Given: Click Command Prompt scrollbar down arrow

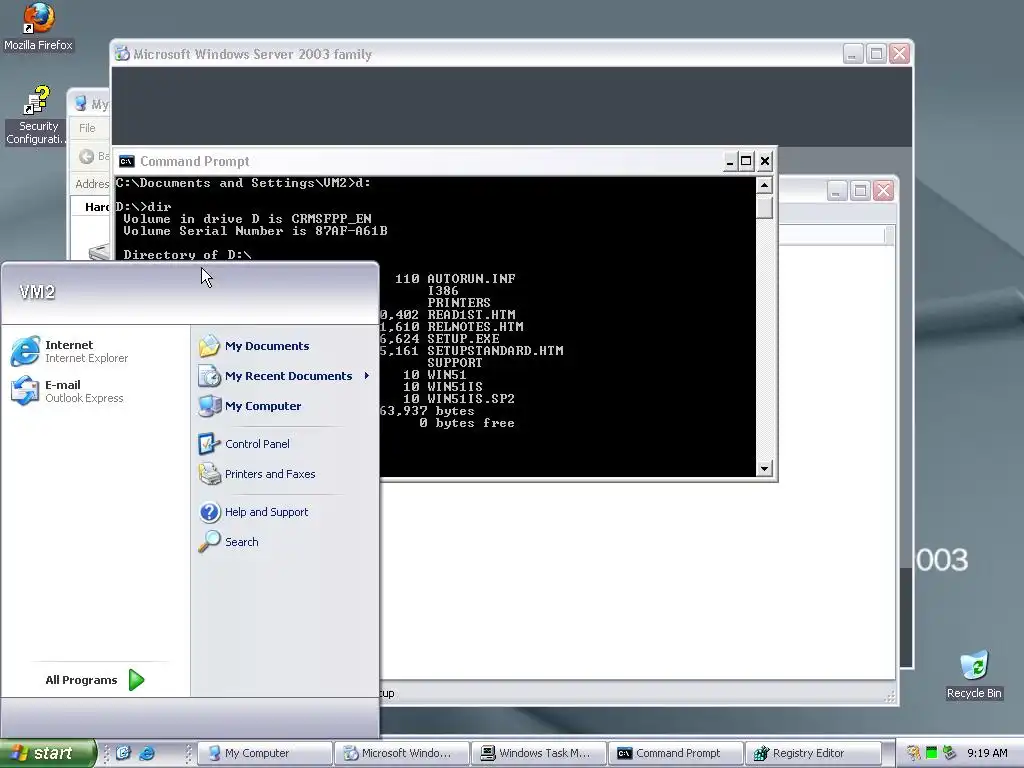Looking at the screenshot, I should pyautogui.click(x=764, y=468).
